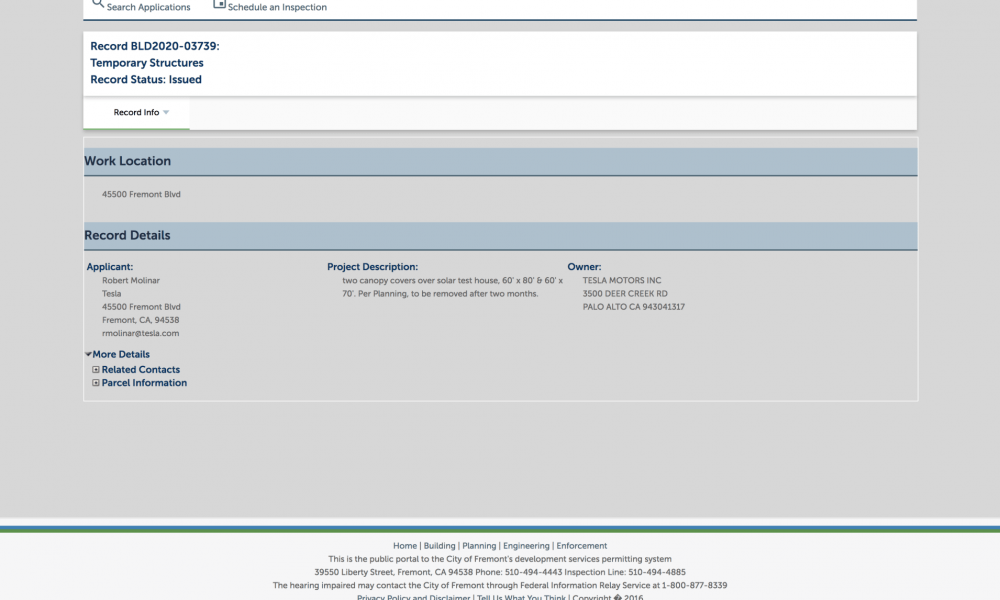The height and width of the screenshot is (600, 1000).
Task: Click work location 45500 Fremont Blvd
Action: point(141,194)
